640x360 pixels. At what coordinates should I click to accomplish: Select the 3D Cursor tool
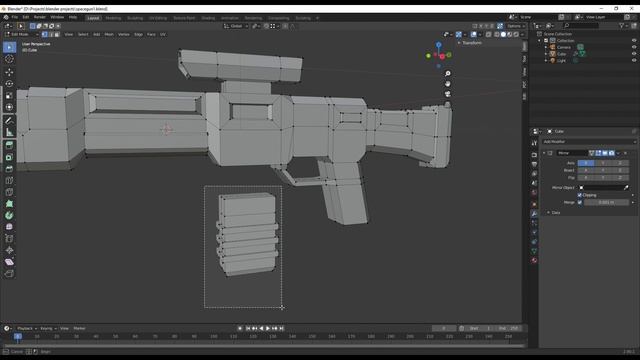[9, 59]
